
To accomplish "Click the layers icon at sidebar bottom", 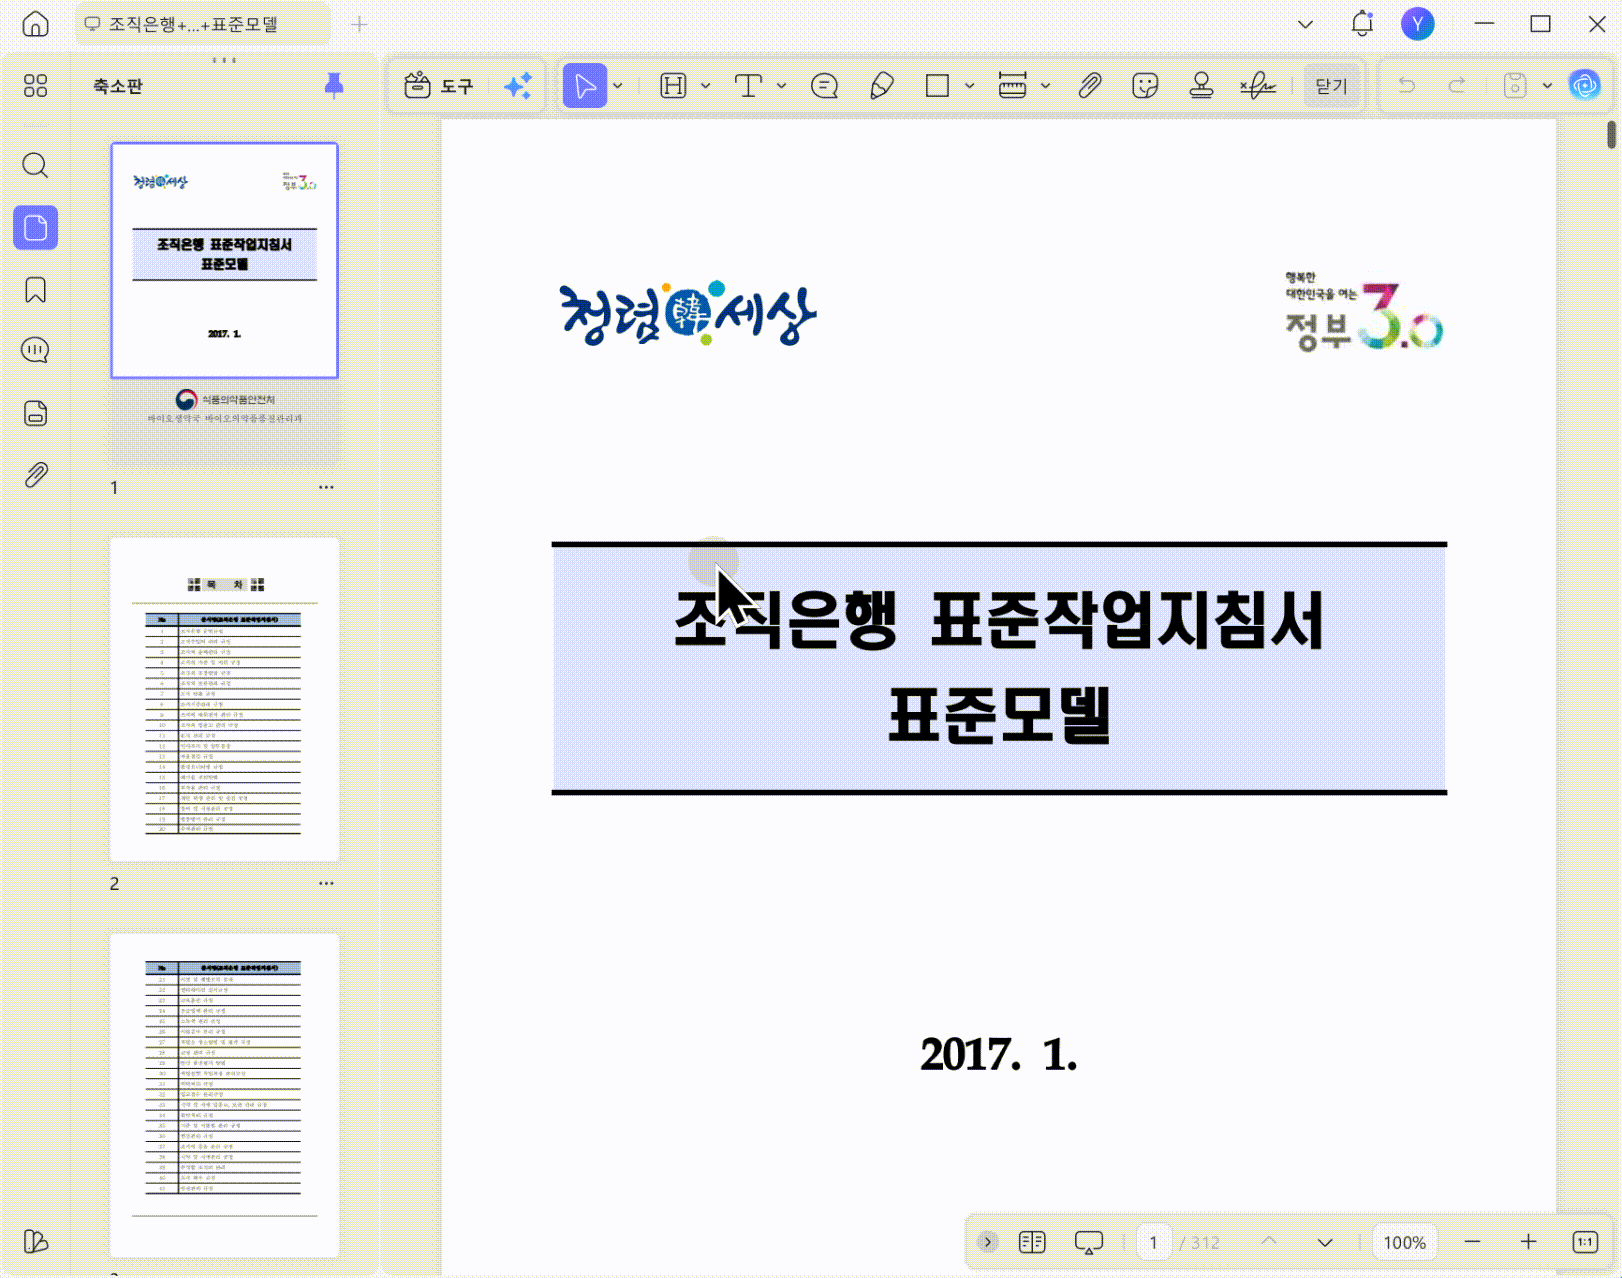I will coord(36,1241).
